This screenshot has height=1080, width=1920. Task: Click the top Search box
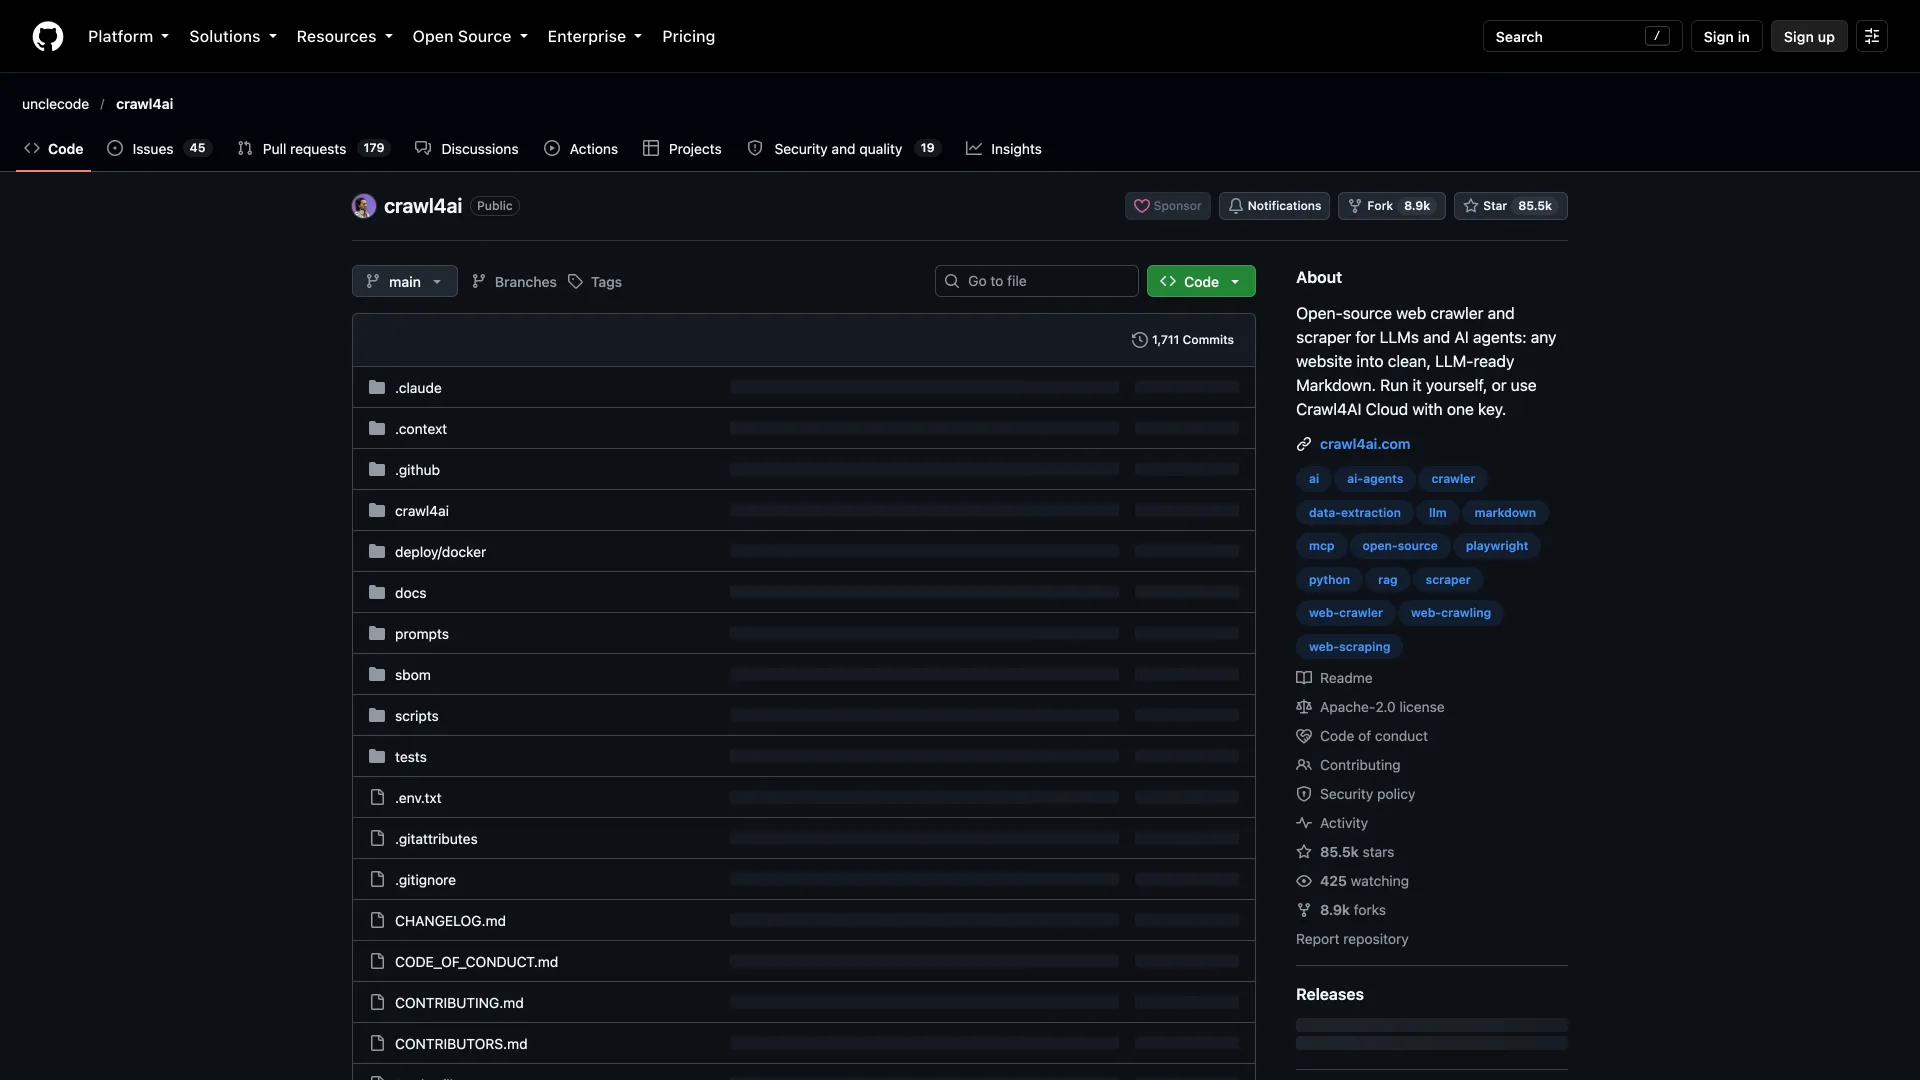pos(1582,37)
